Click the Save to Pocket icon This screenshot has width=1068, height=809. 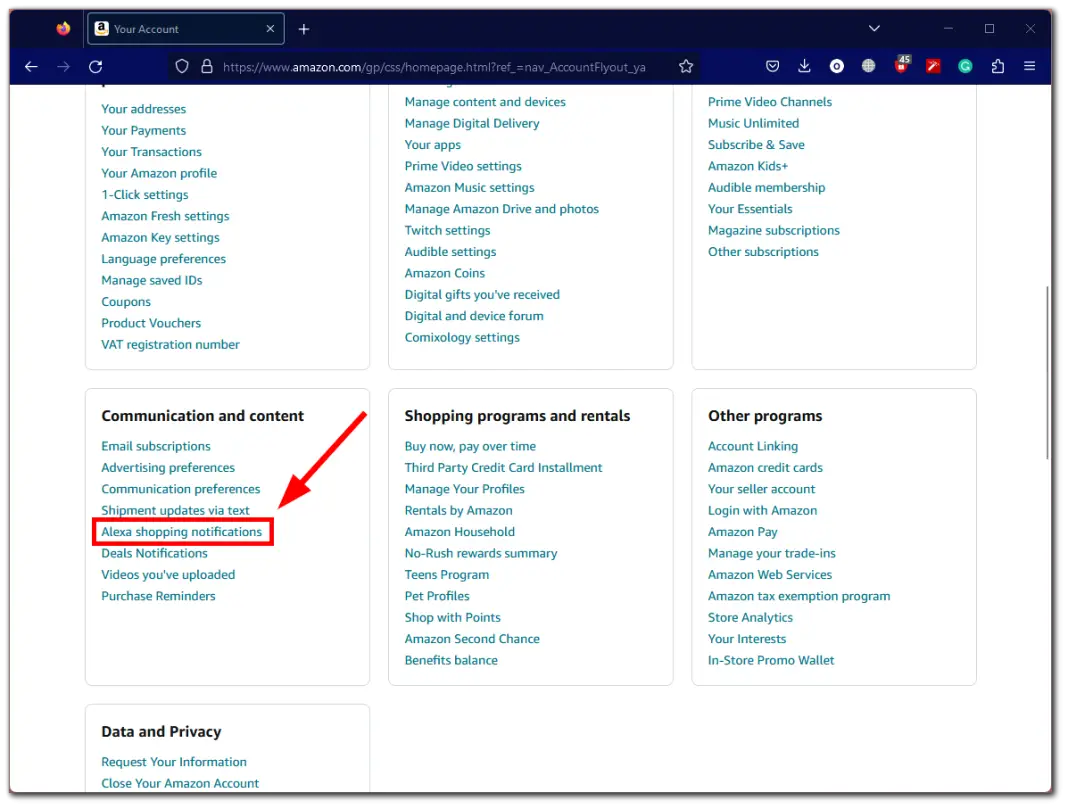[x=772, y=67]
